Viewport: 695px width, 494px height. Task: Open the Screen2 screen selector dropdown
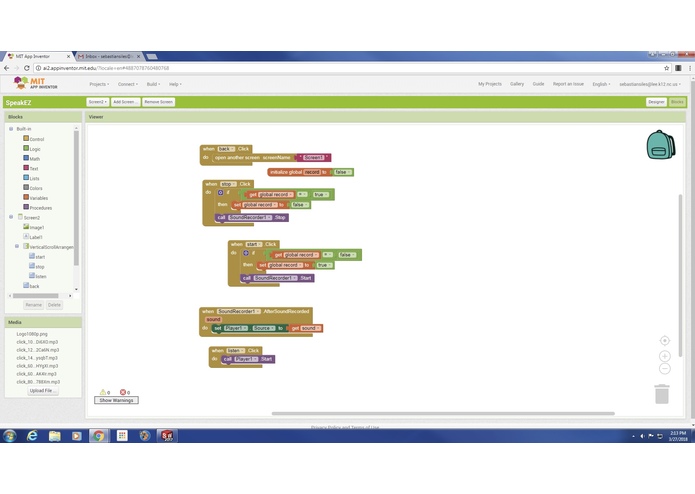click(98, 102)
